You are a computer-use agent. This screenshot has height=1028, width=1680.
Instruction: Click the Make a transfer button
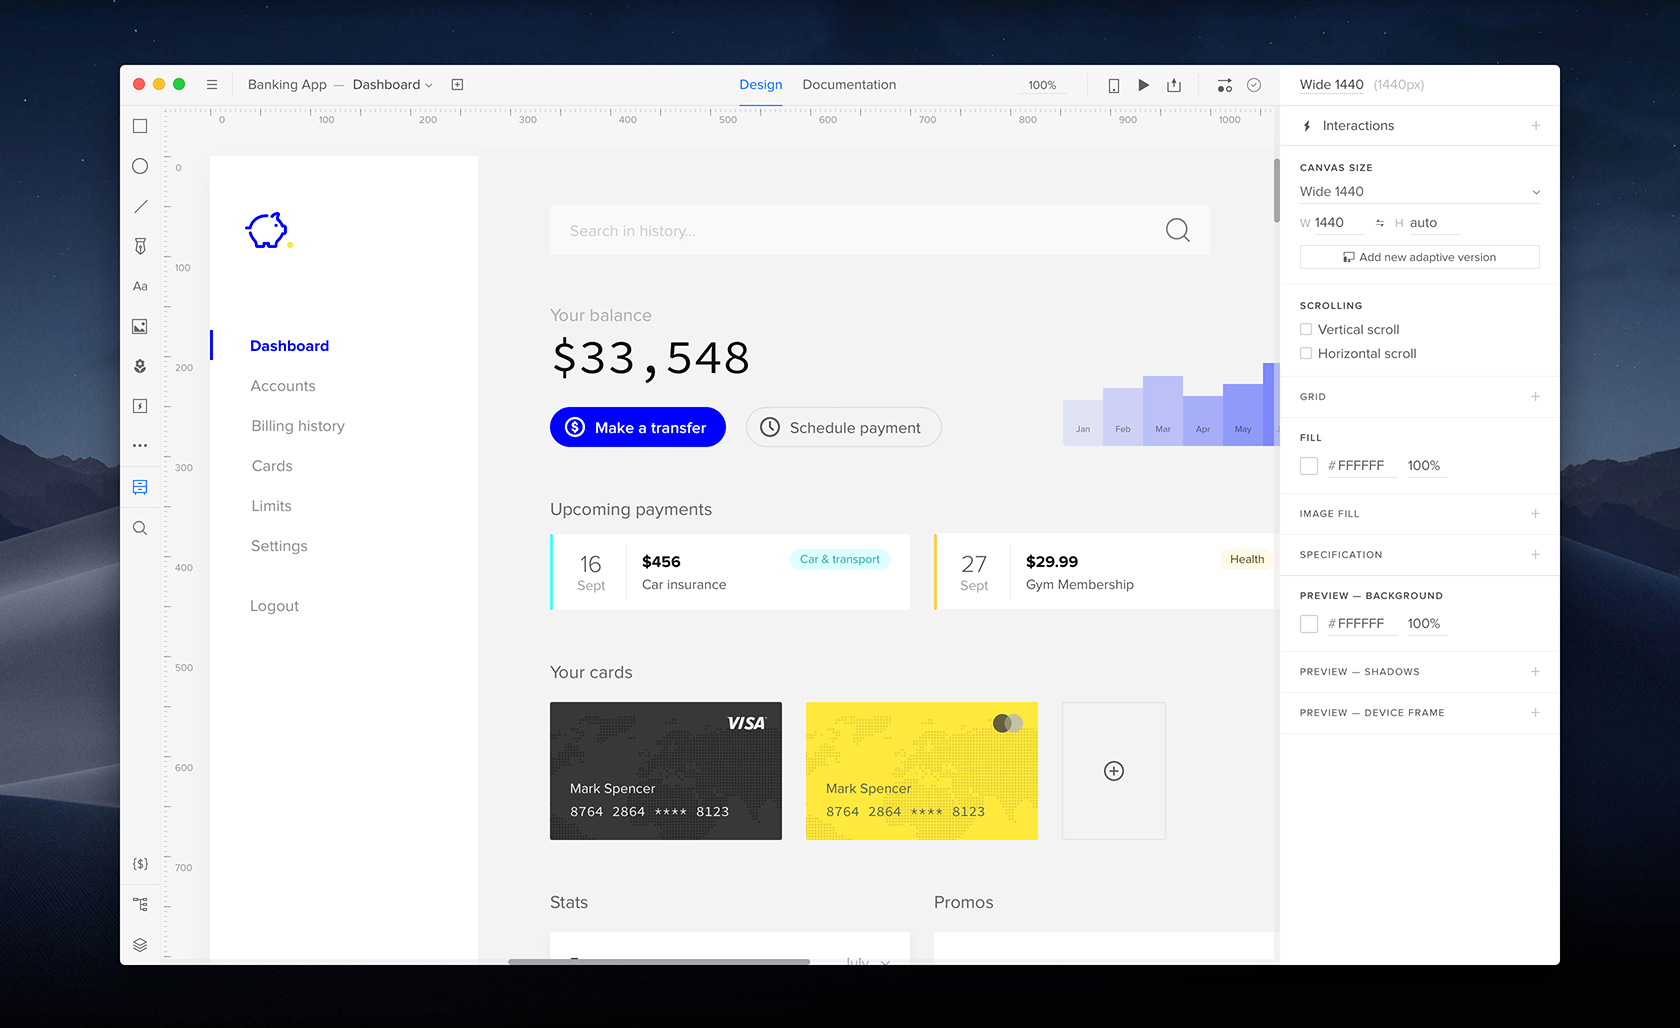tap(637, 427)
